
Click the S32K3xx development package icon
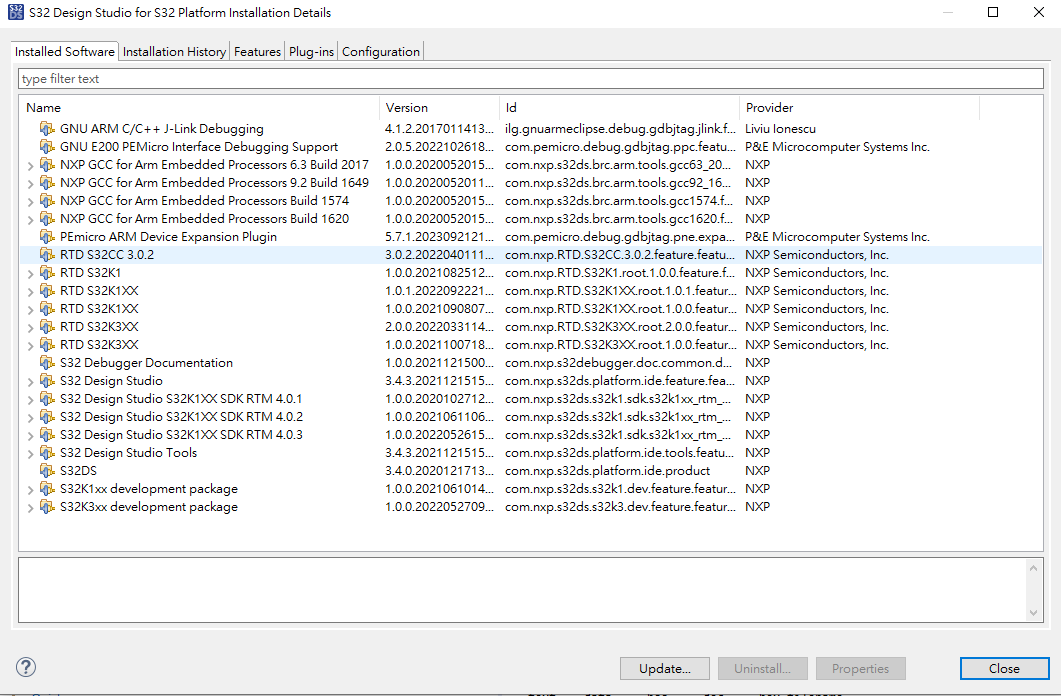(47, 506)
